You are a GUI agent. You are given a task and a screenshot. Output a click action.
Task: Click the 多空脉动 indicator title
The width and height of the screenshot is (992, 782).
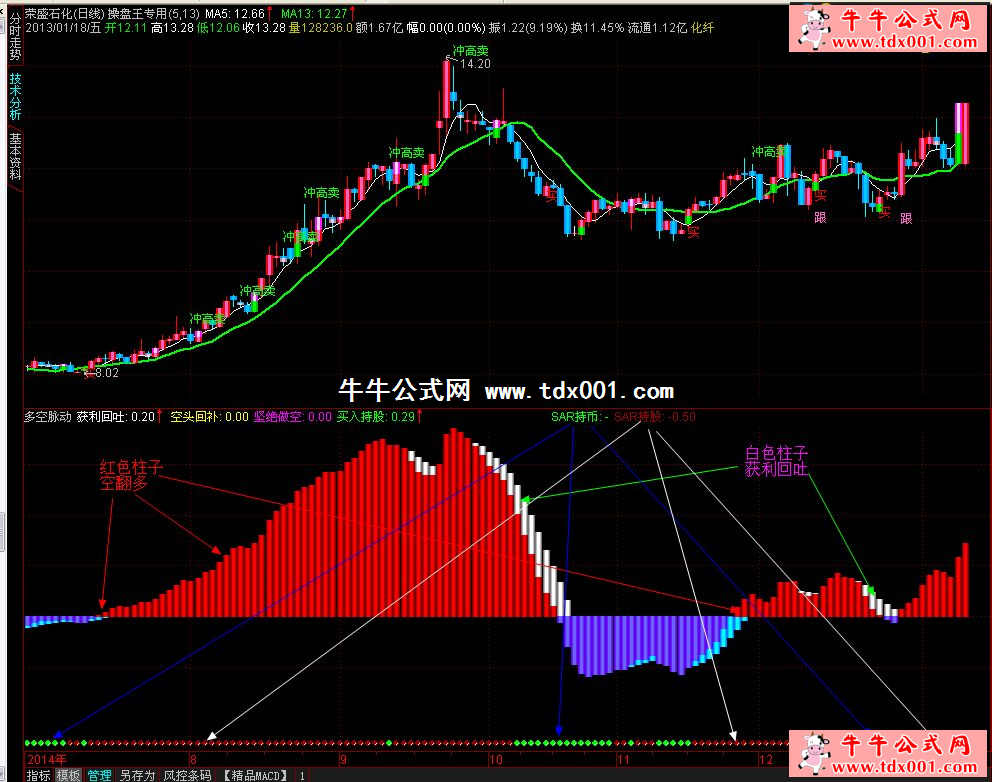47,416
